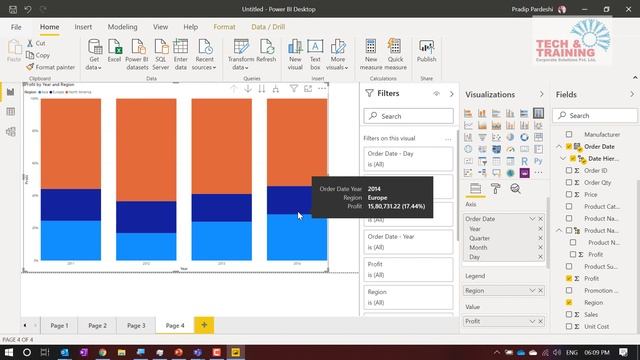Collapse the Fields pane chevron
640x360 pixels.
(x=632, y=94)
